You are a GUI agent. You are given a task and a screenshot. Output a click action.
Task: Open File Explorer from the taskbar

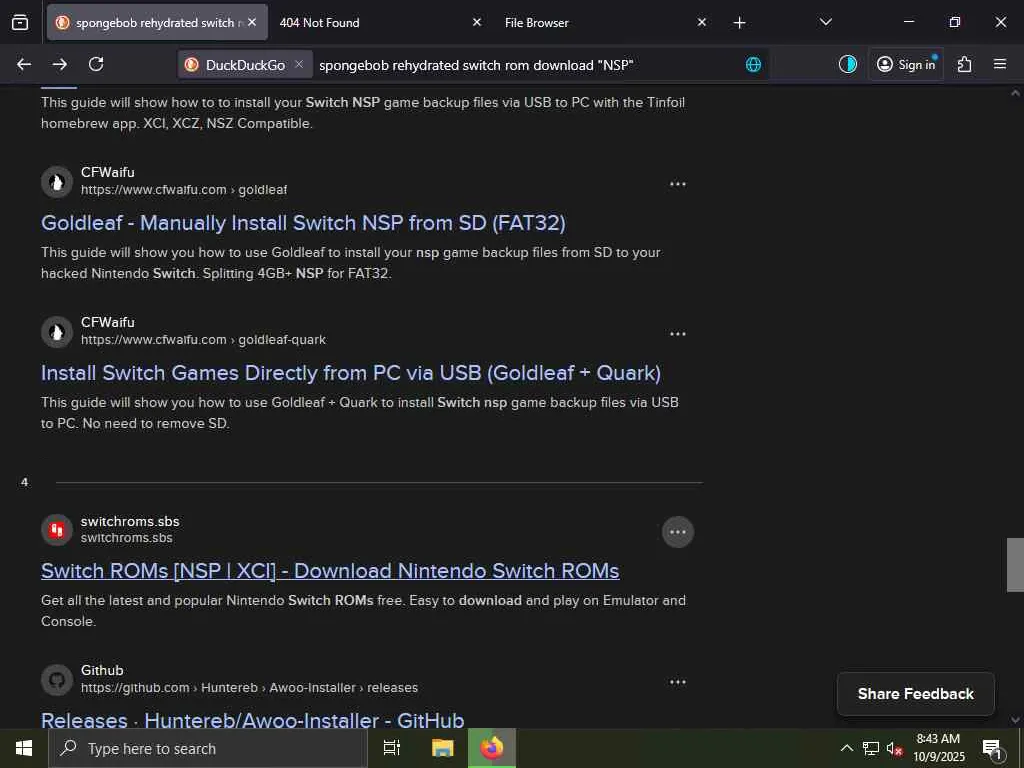point(443,748)
